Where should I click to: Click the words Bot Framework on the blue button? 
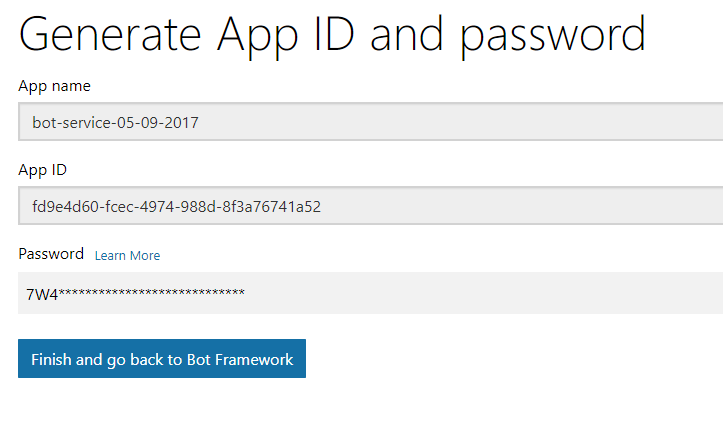[x=240, y=359]
